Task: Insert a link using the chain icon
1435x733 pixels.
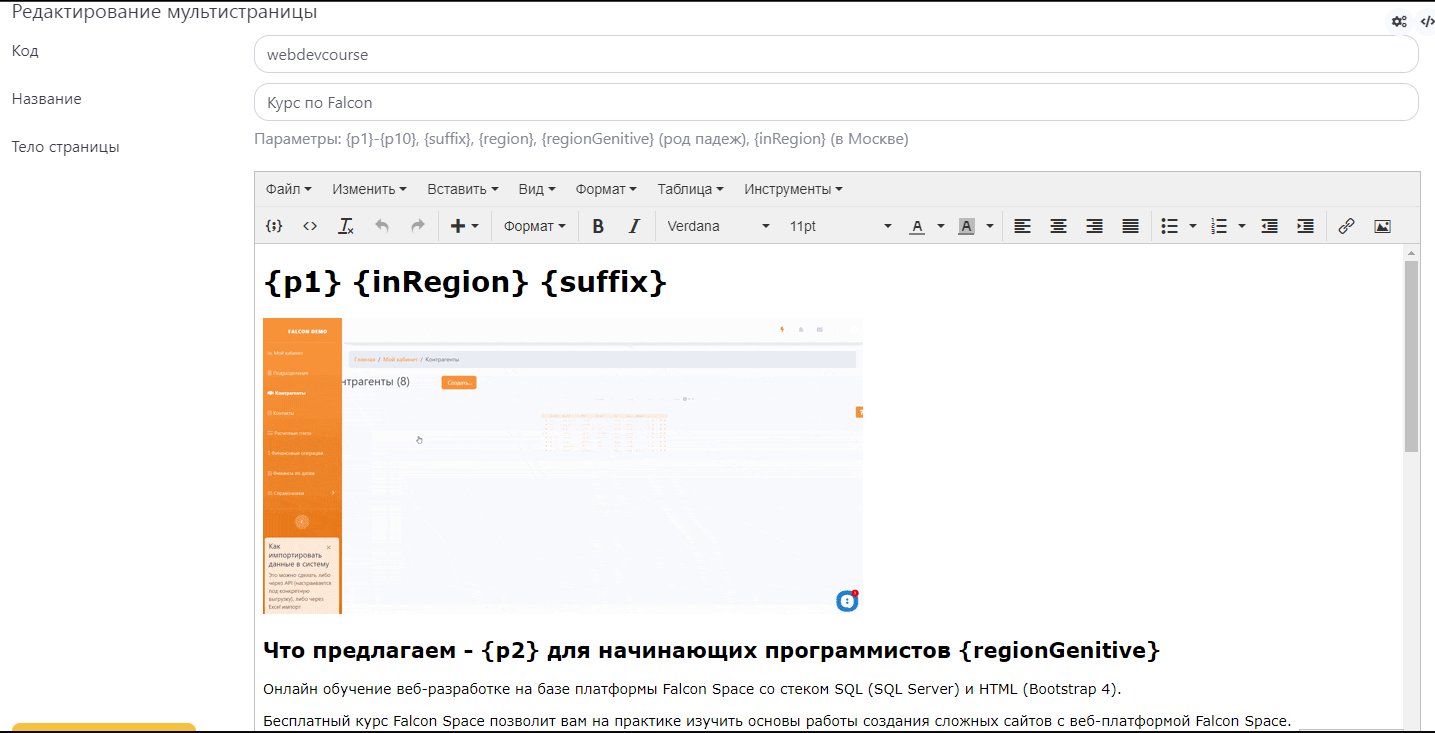Action: click(x=1346, y=226)
